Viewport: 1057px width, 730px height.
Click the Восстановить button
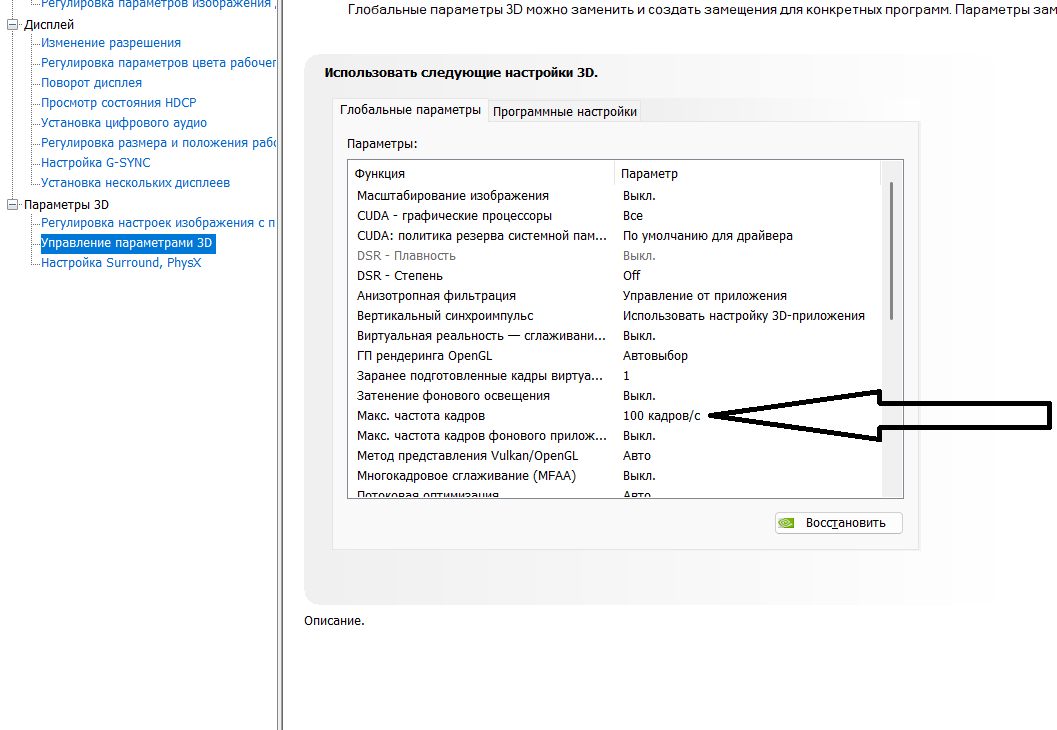tap(839, 523)
